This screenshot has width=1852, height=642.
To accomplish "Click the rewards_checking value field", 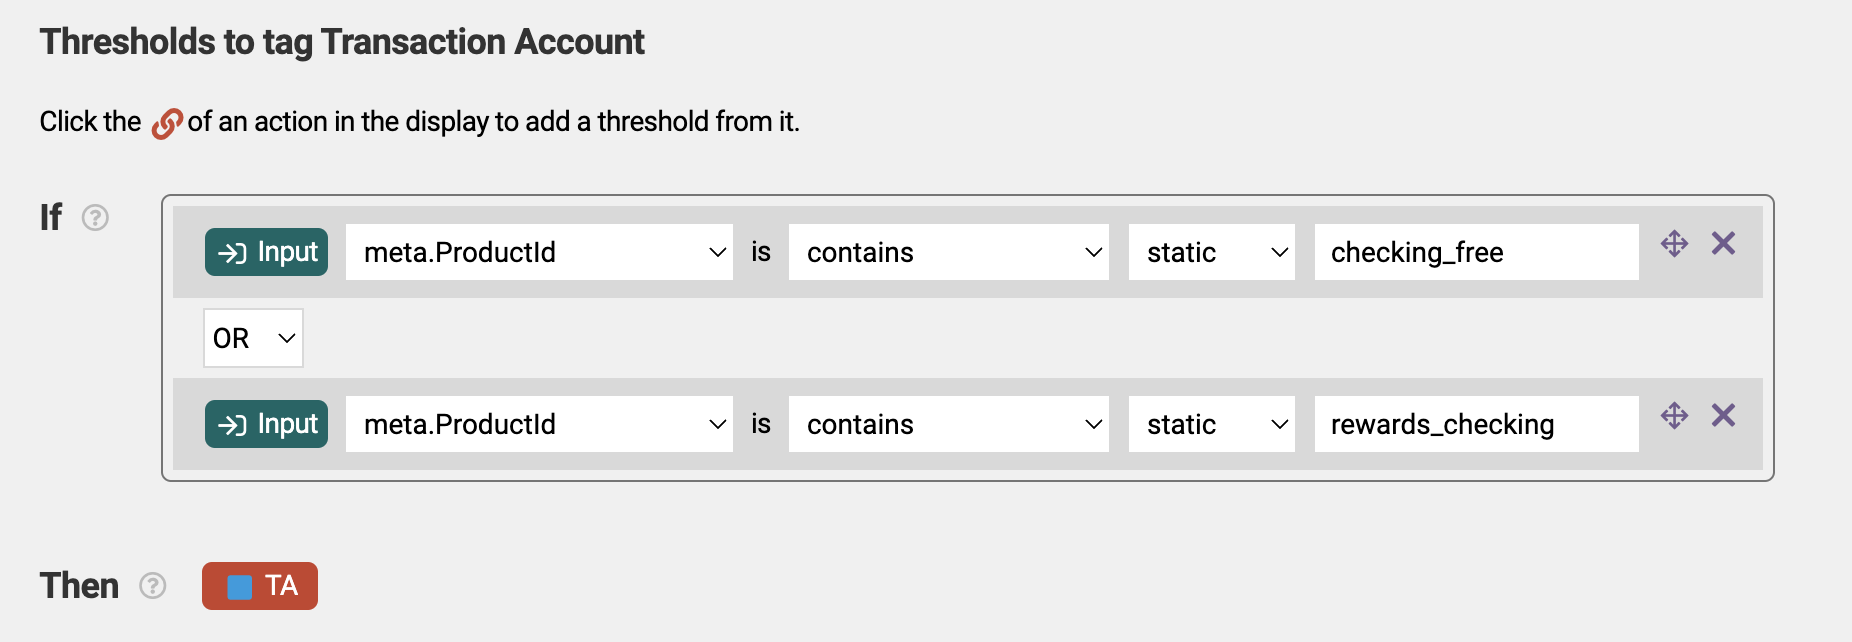I will point(1477,424).
